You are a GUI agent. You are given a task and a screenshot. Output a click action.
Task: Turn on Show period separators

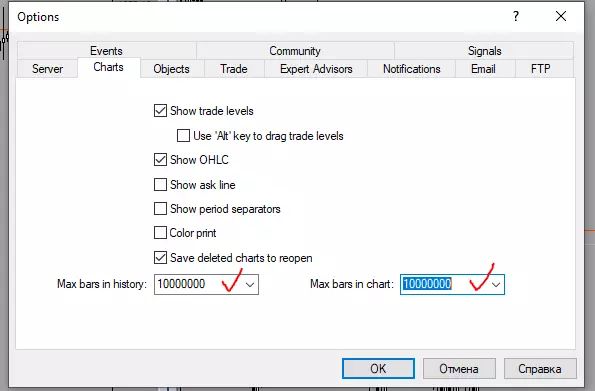click(x=160, y=208)
